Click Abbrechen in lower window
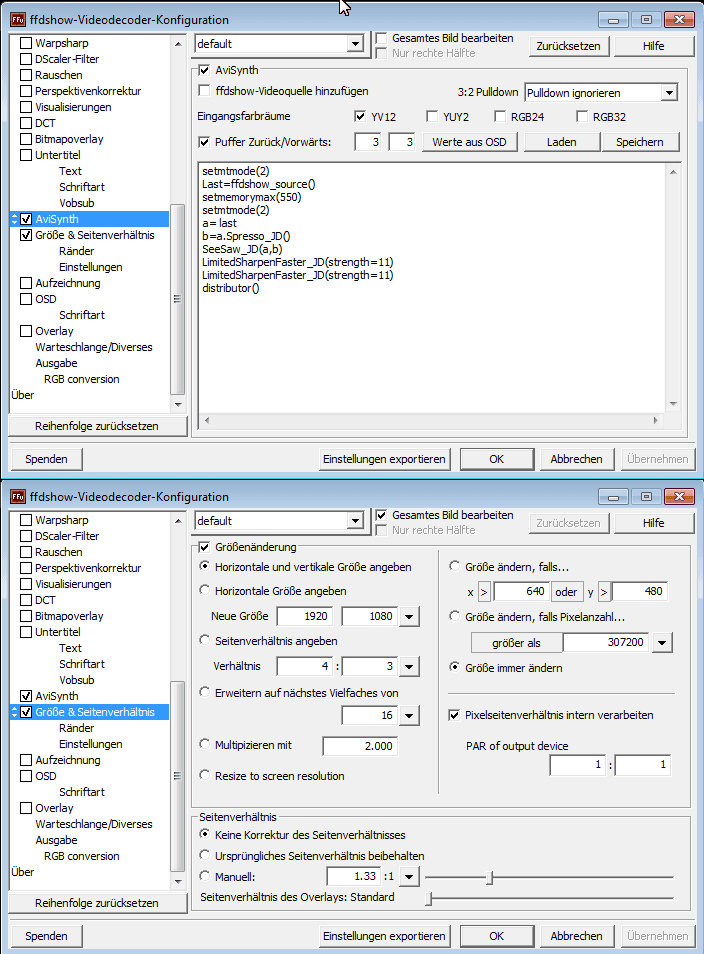This screenshot has height=954, width=704. pos(576,936)
